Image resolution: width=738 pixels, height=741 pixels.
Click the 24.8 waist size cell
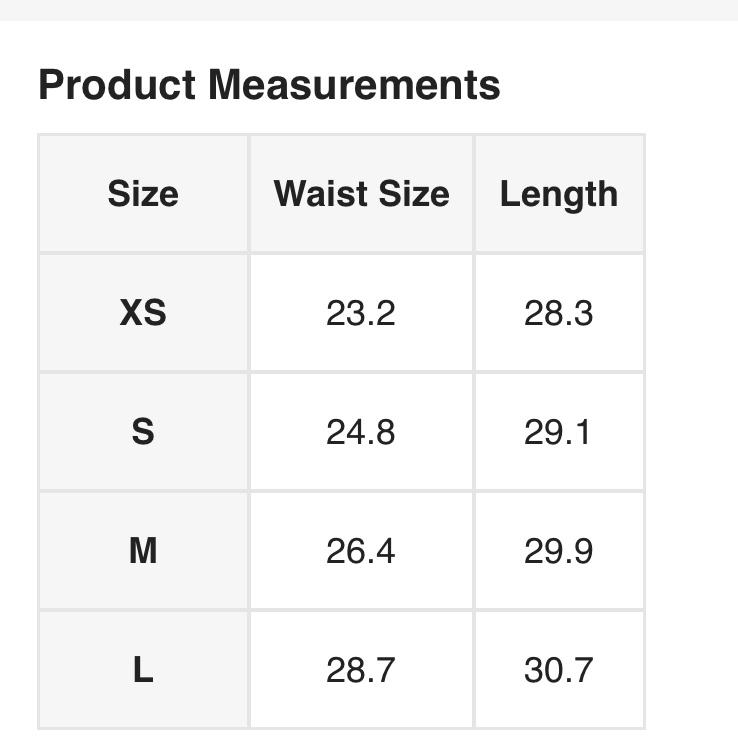coord(361,432)
